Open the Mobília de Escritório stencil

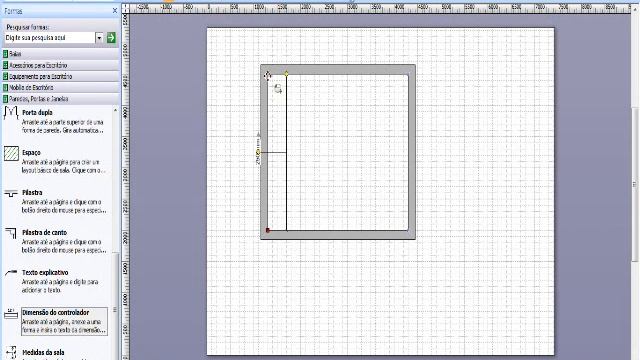tap(60, 87)
